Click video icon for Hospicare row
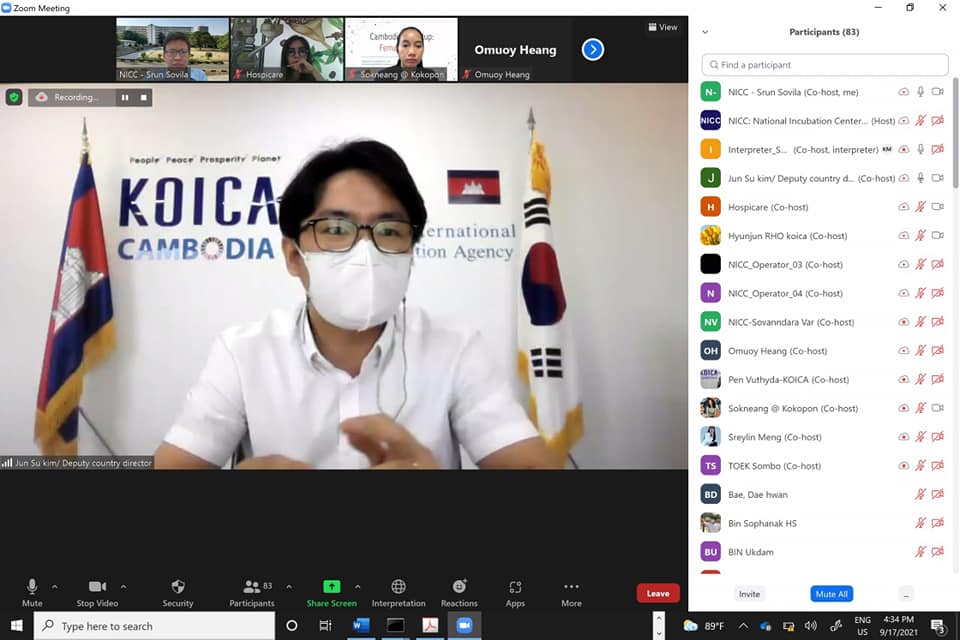960x640 pixels. pos(937,207)
